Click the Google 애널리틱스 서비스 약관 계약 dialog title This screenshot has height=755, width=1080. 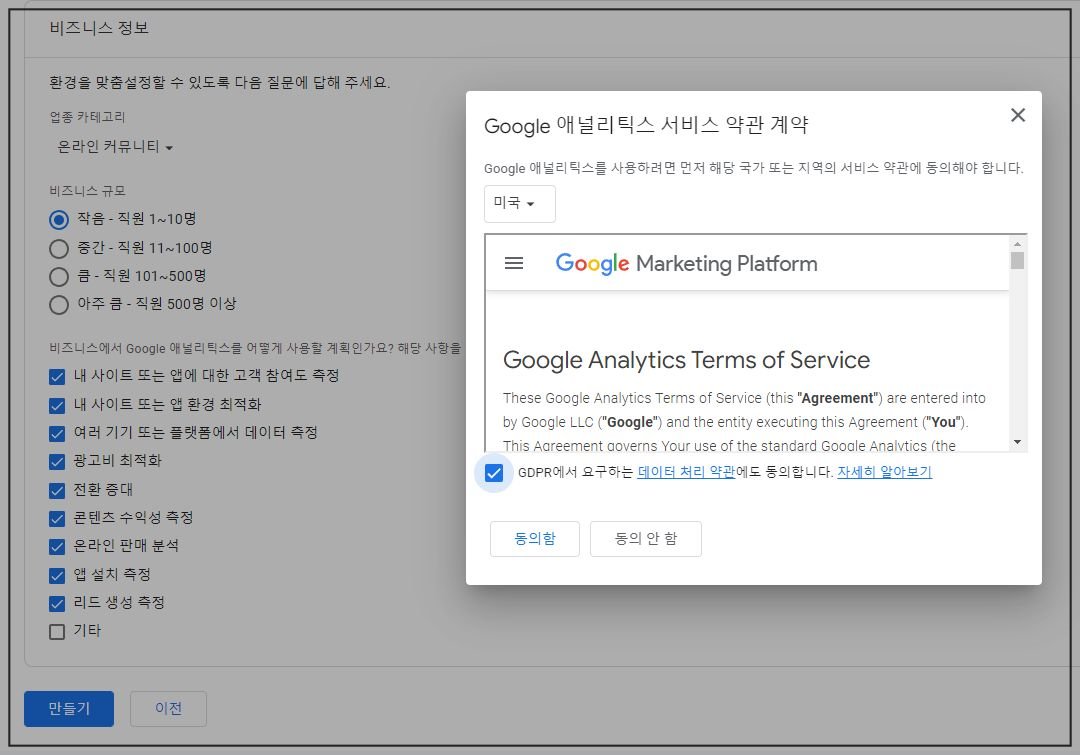(x=646, y=125)
